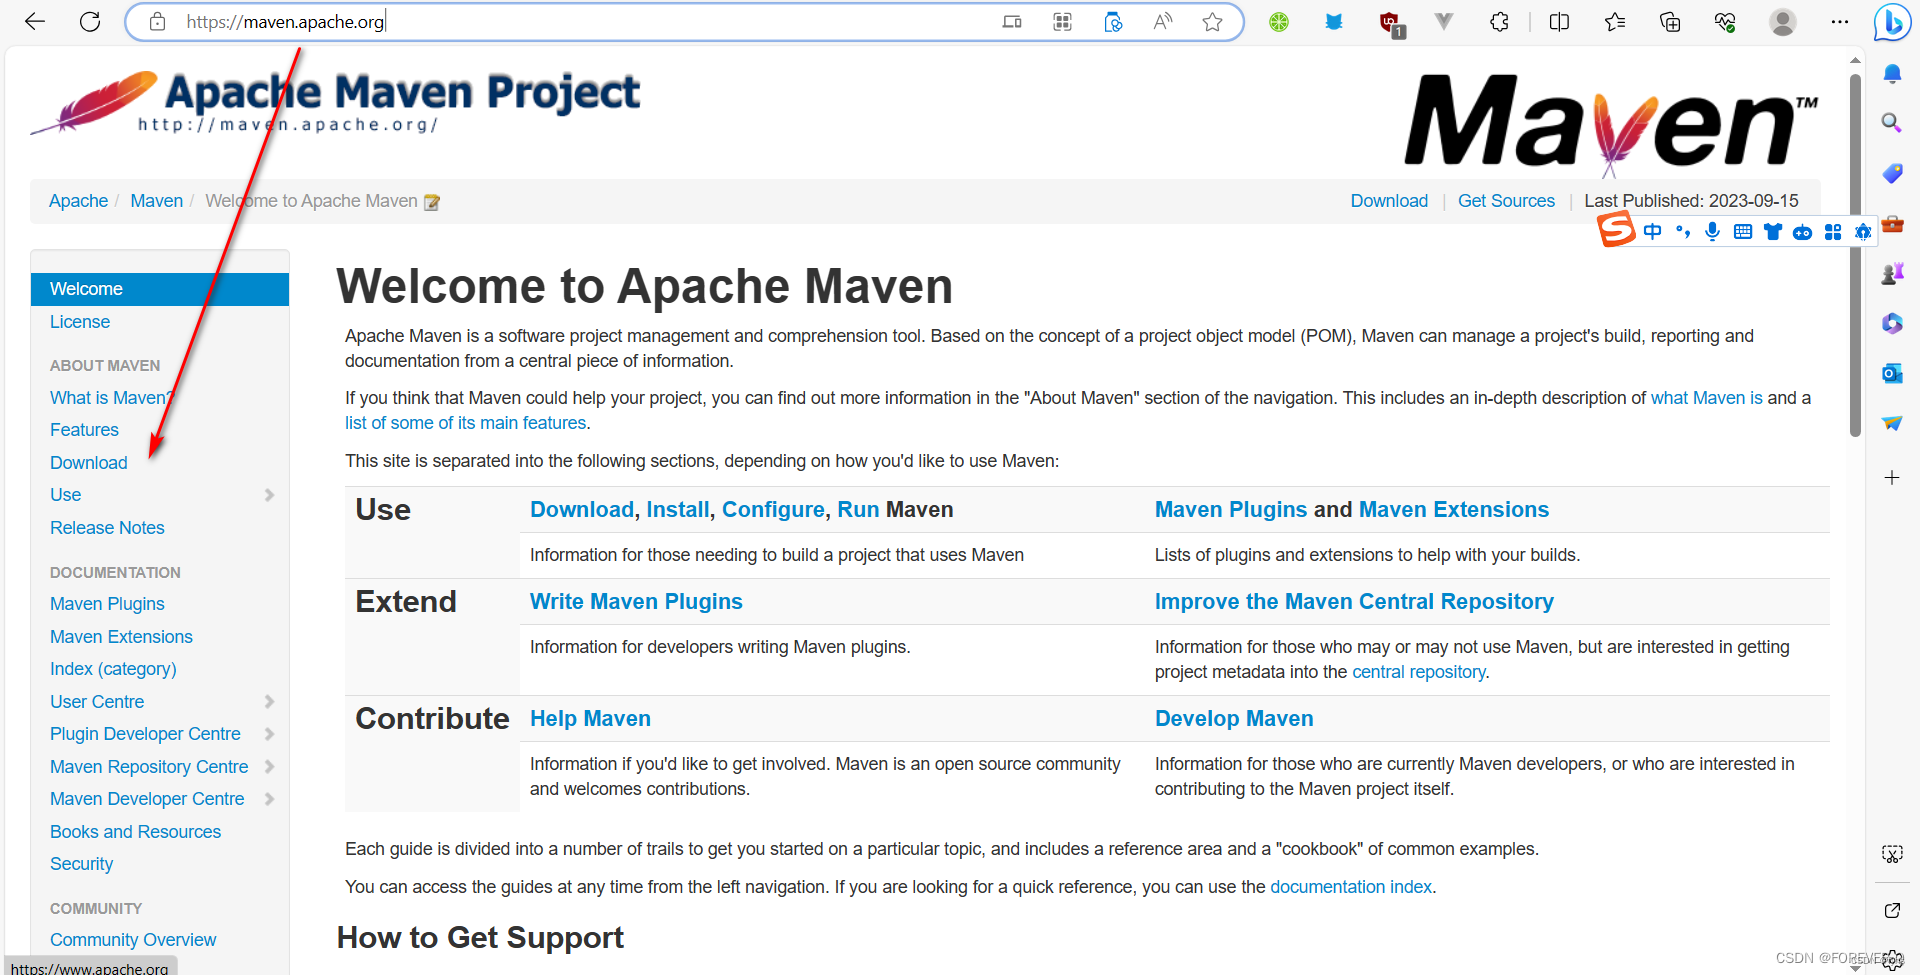
Task: Click the Get Sources link
Action: coord(1506,200)
